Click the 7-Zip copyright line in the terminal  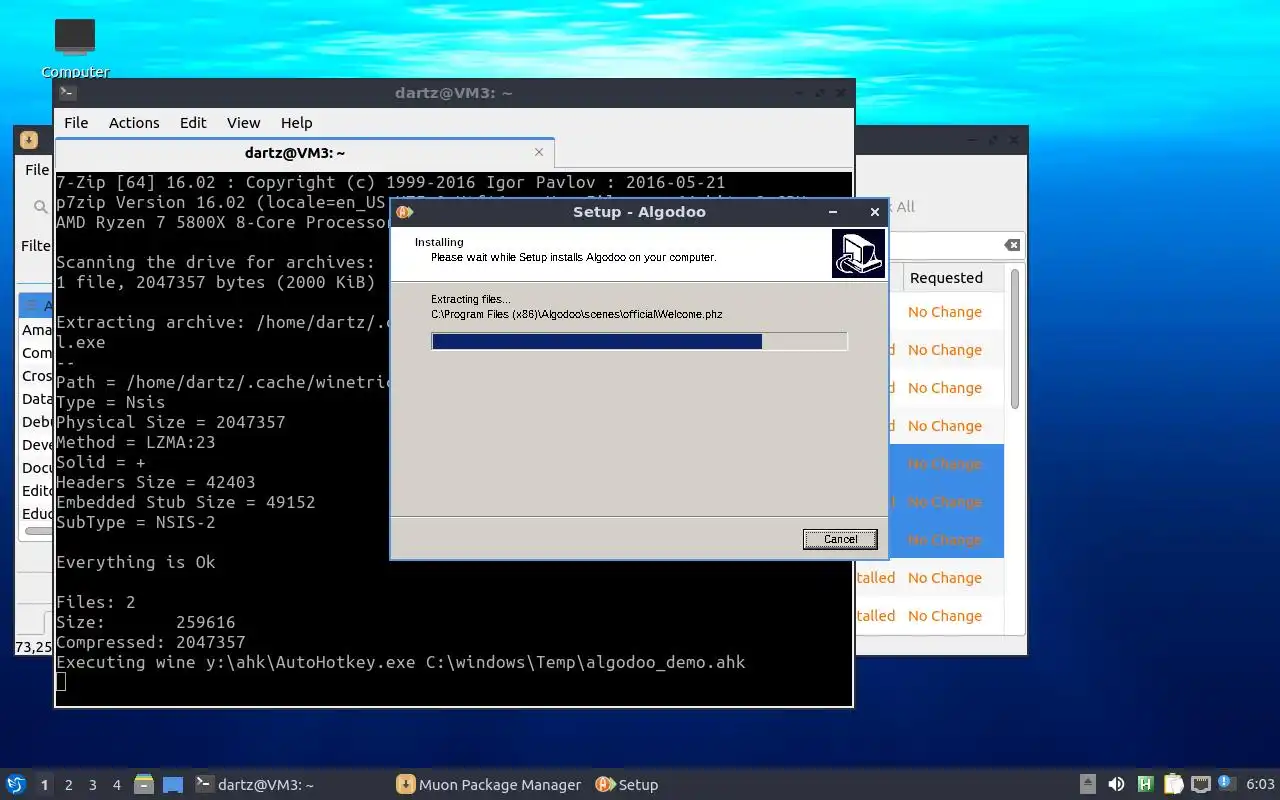(390, 182)
